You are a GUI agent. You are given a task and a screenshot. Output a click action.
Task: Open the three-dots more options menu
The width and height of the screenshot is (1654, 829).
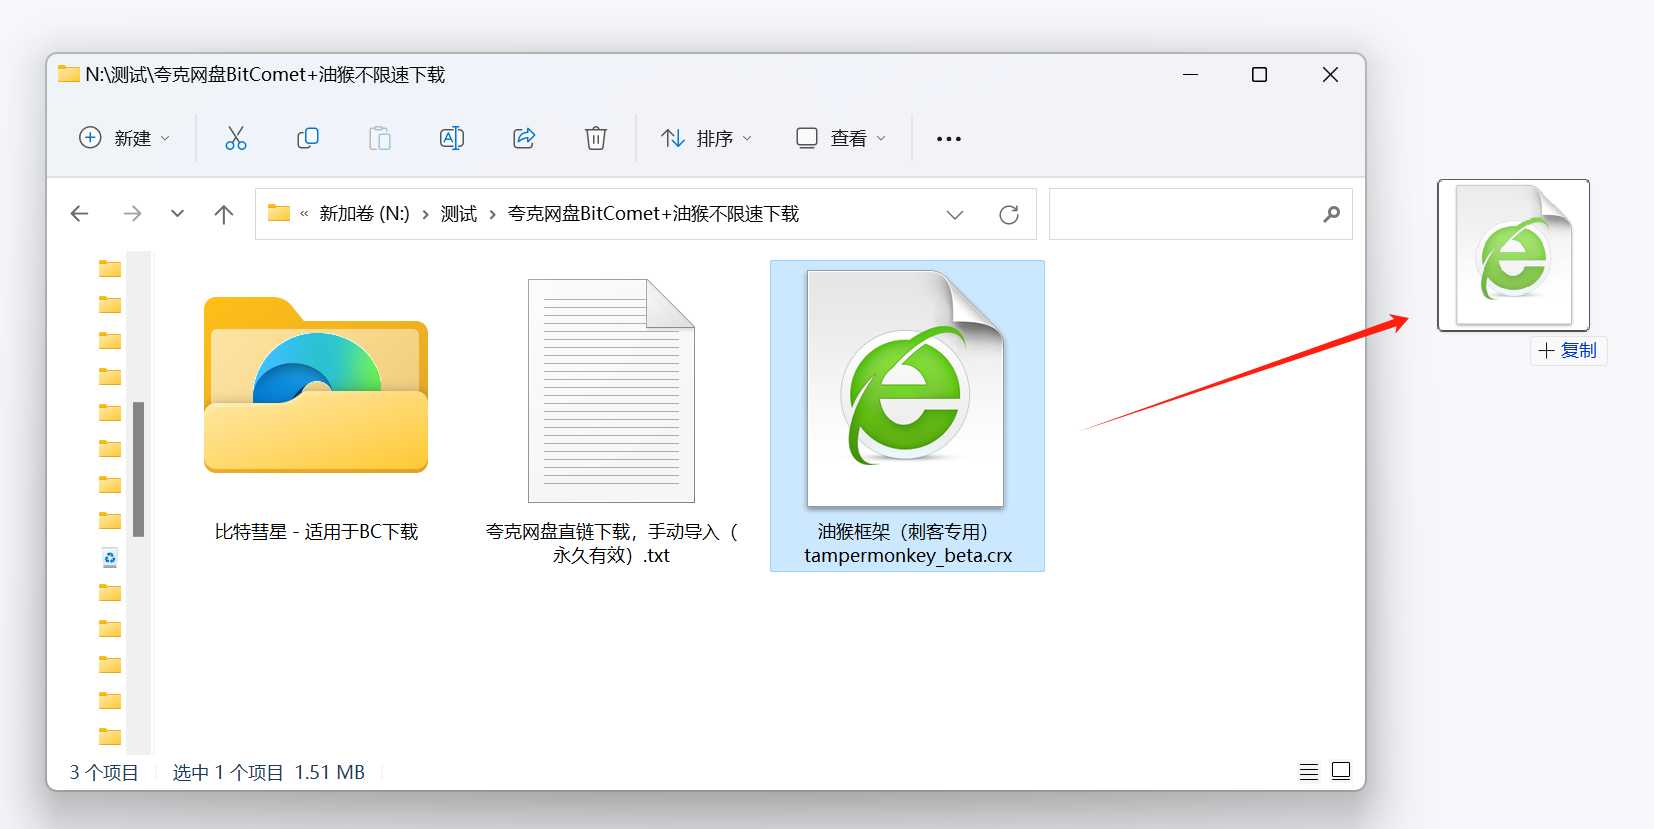point(949,139)
